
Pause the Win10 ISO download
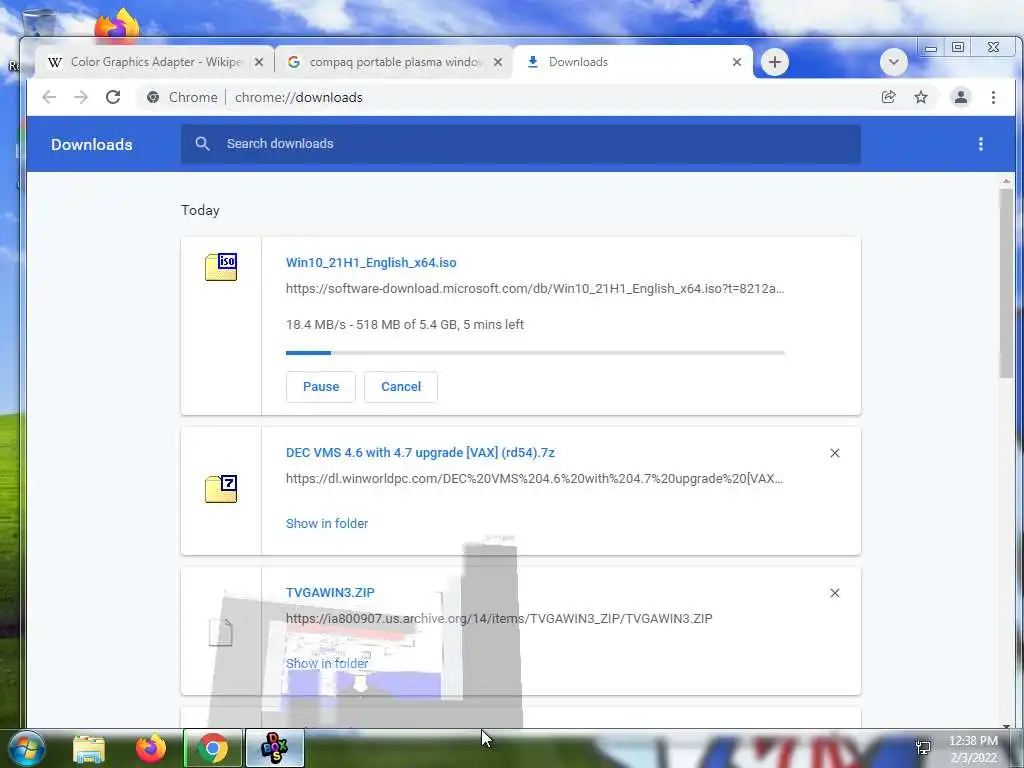pyautogui.click(x=321, y=387)
